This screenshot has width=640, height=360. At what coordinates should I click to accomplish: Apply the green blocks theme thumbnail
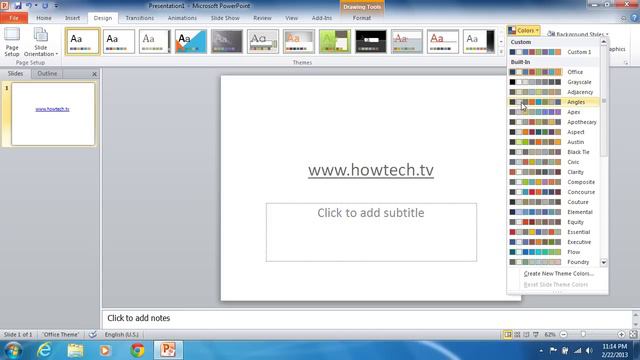335,41
